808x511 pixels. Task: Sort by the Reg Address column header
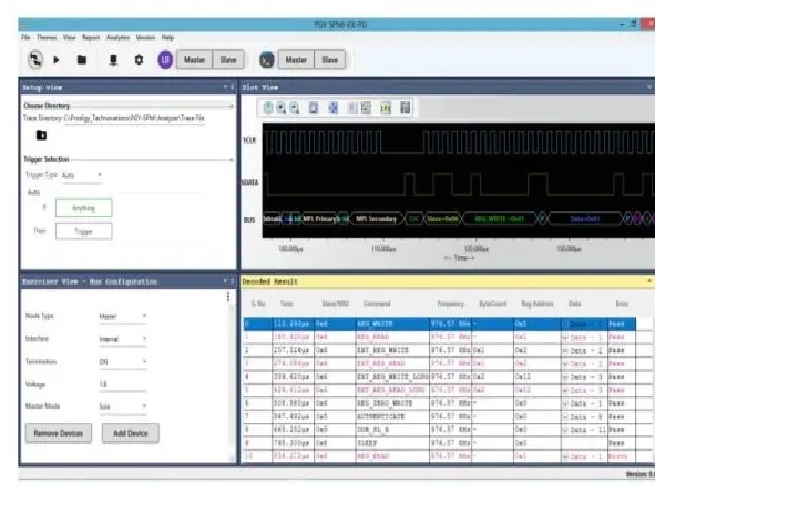point(537,304)
